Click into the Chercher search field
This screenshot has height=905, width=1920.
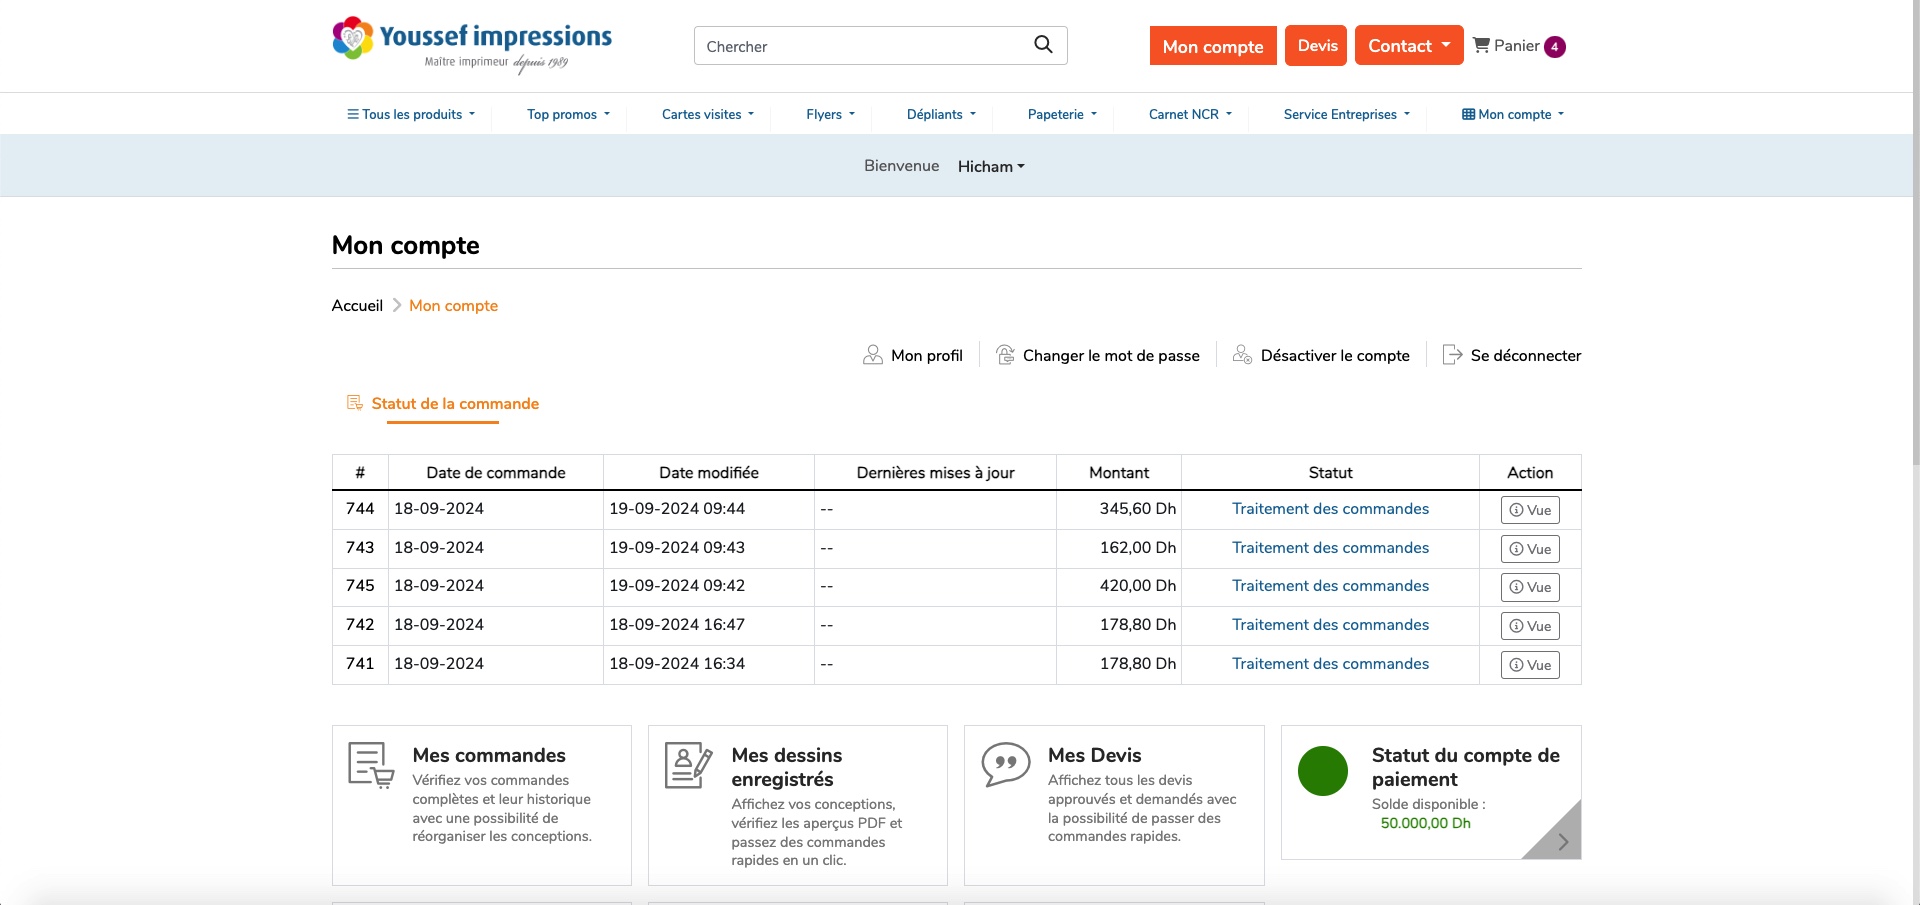pos(860,46)
